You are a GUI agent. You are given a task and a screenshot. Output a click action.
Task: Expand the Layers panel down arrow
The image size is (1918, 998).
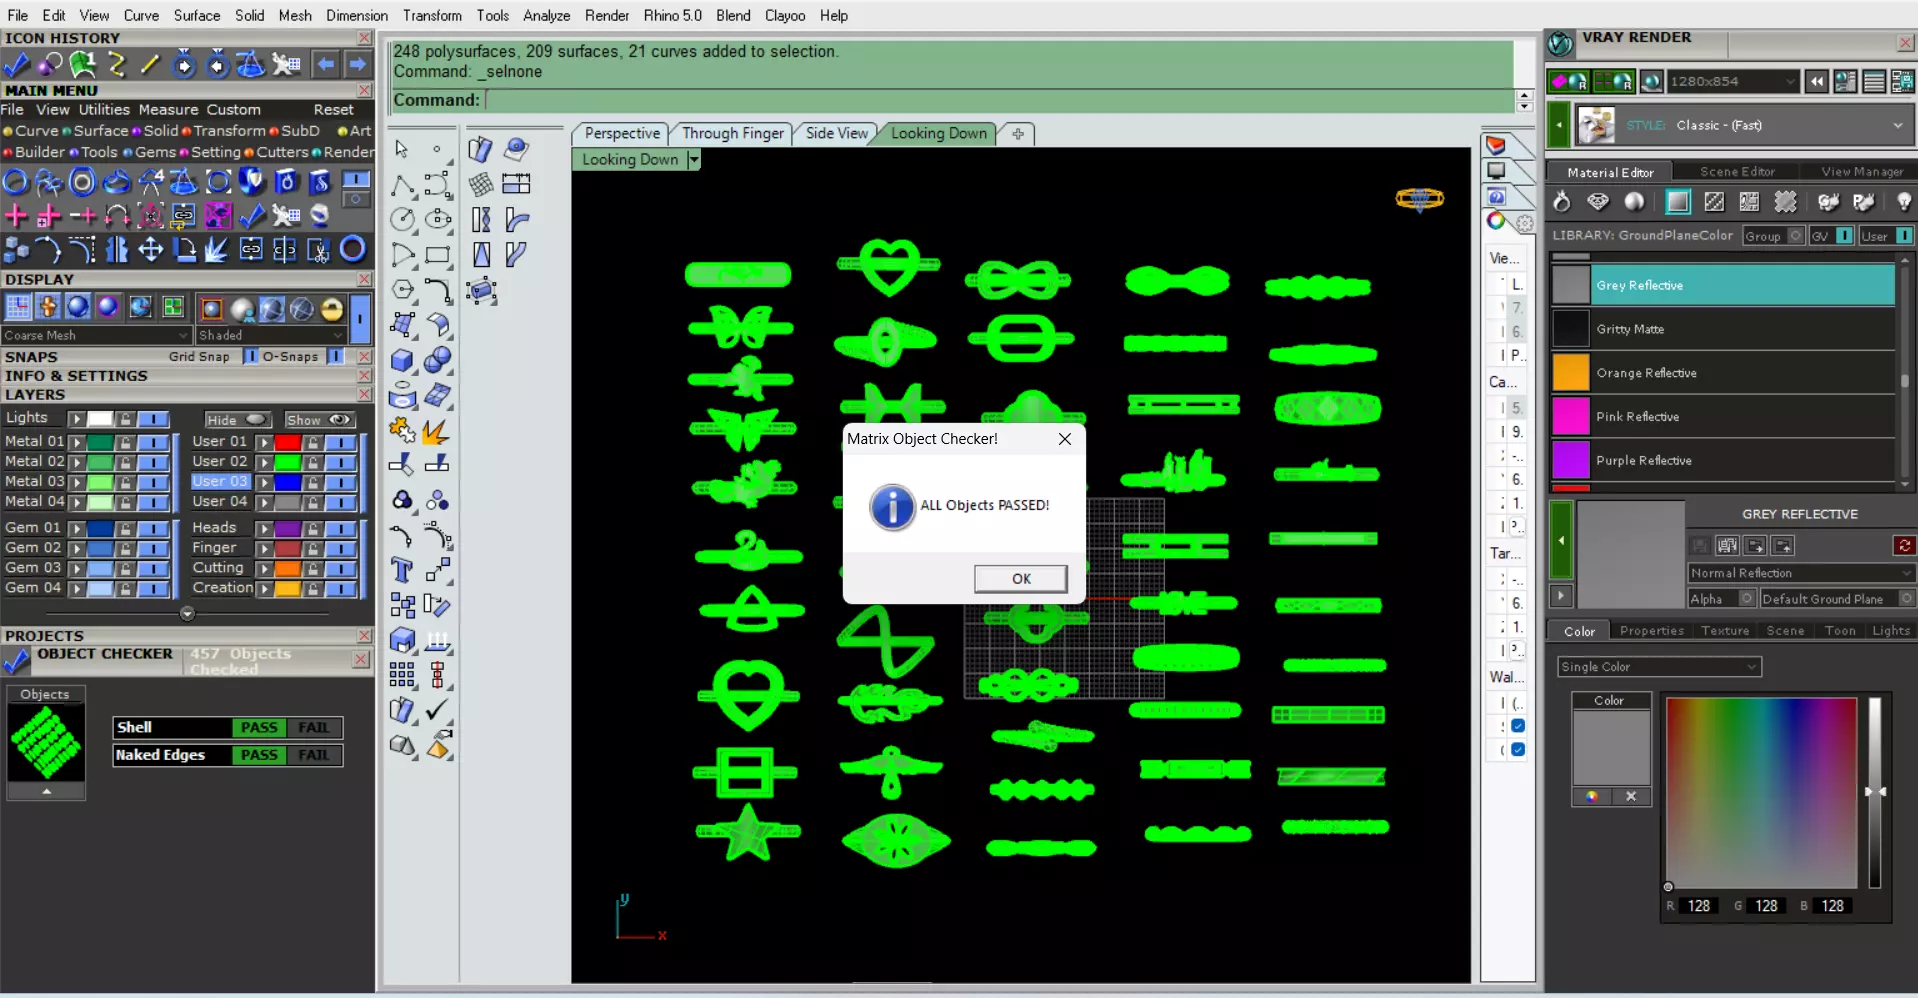[x=187, y=613]
